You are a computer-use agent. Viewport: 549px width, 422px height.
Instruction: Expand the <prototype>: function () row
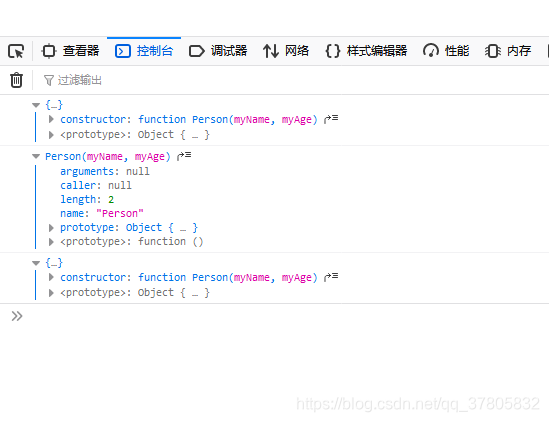click(x=51, y=242)
